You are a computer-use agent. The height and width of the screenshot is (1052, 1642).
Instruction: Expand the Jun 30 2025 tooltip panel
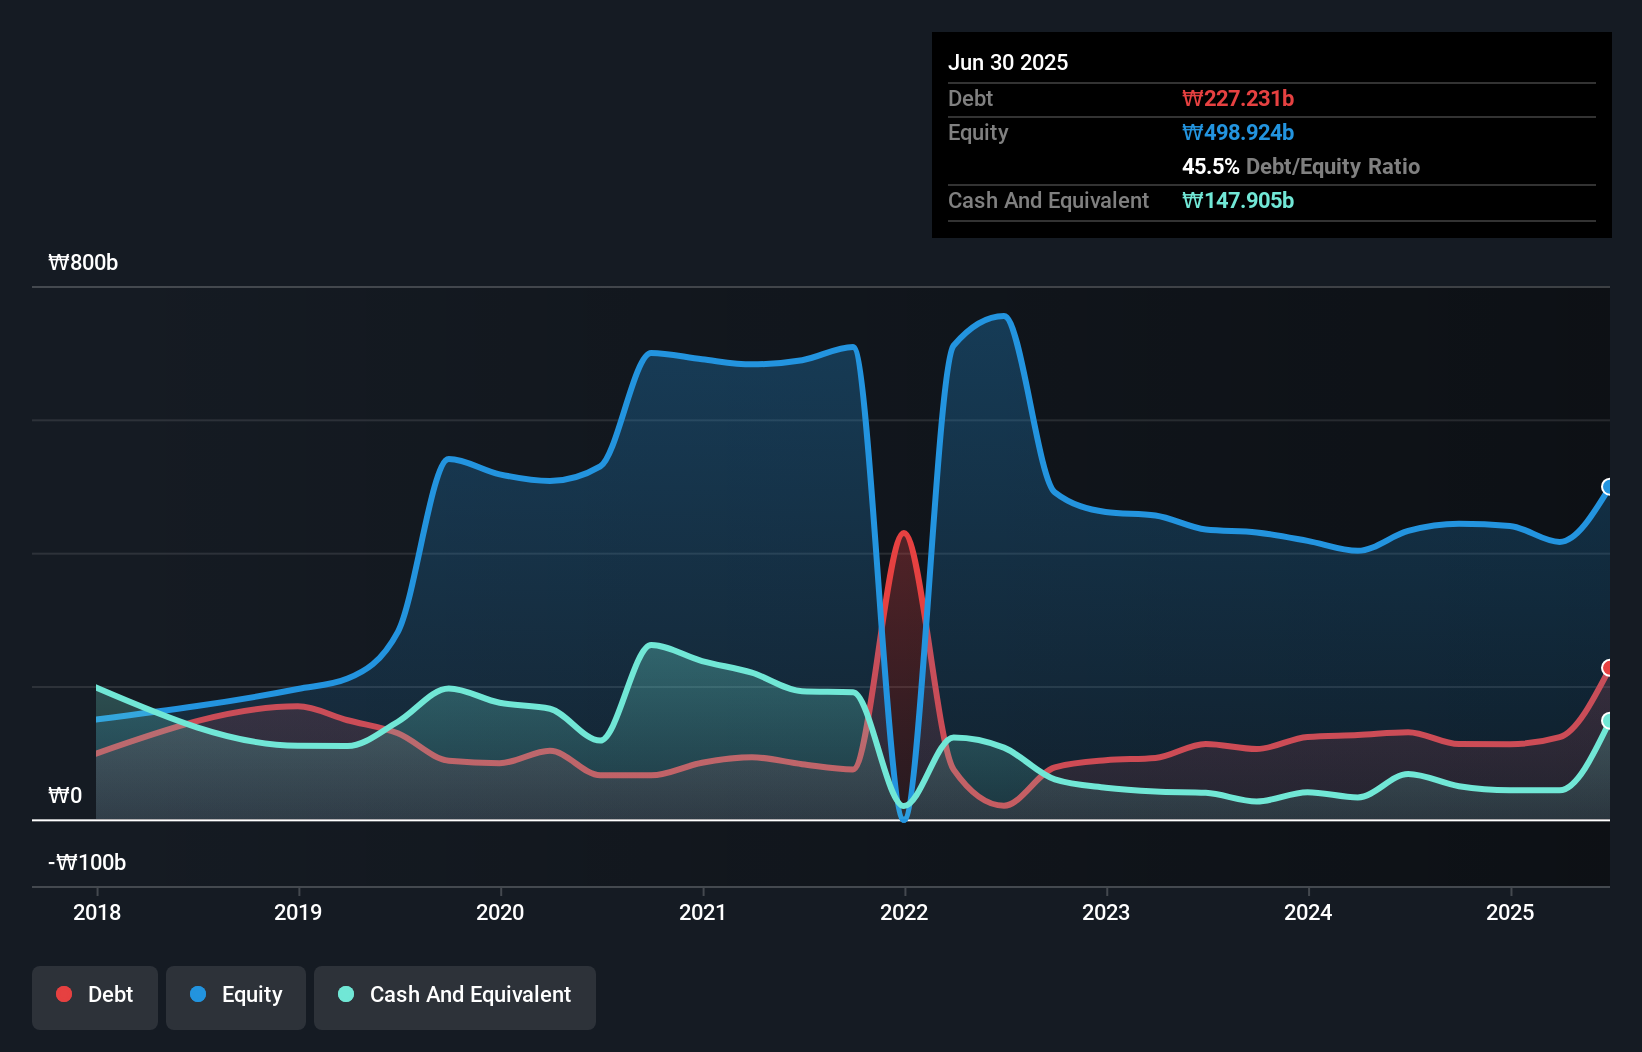(x=1009, y=62)
